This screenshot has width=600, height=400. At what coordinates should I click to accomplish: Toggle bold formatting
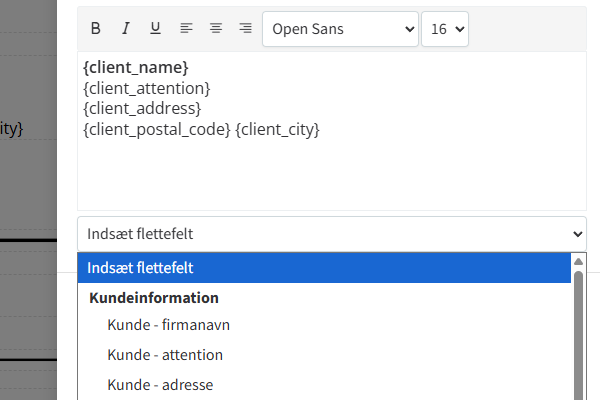coord(96,29)
